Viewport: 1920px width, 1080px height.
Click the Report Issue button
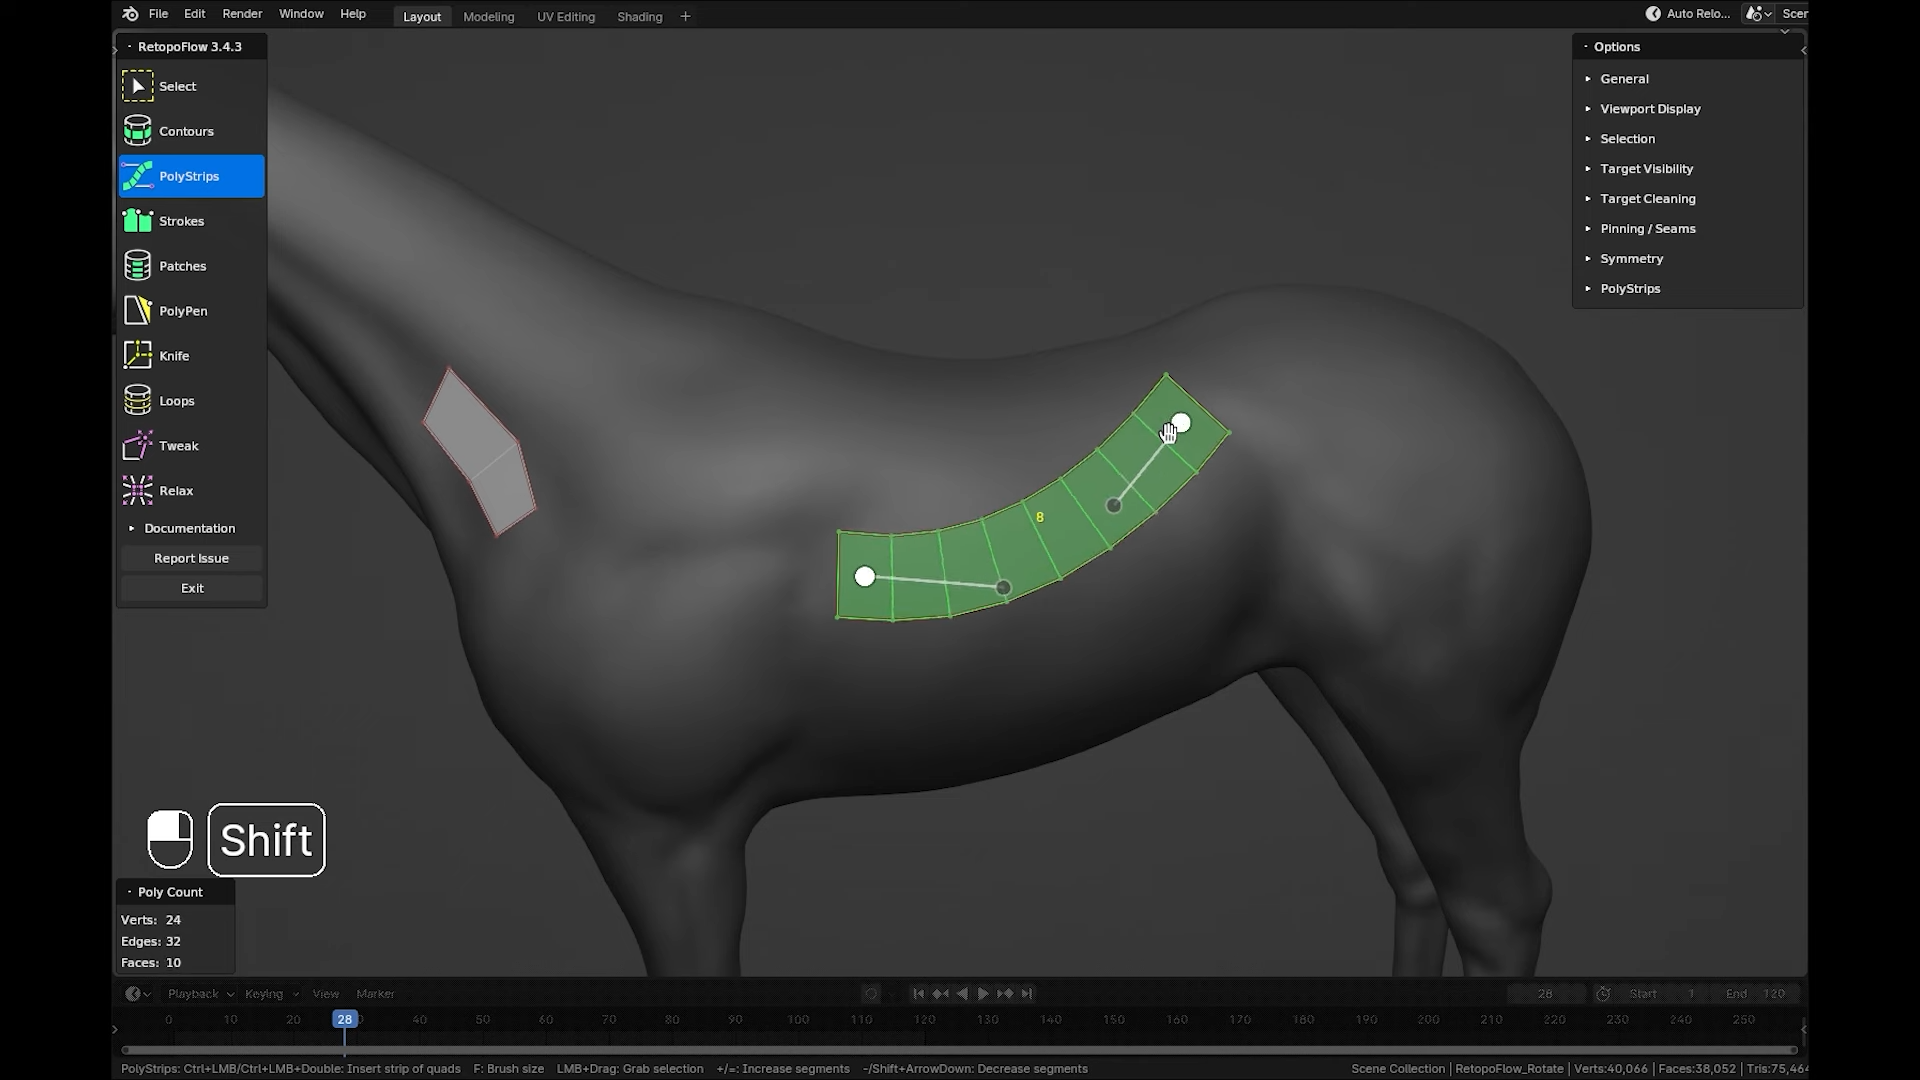[x=191, y=558]
